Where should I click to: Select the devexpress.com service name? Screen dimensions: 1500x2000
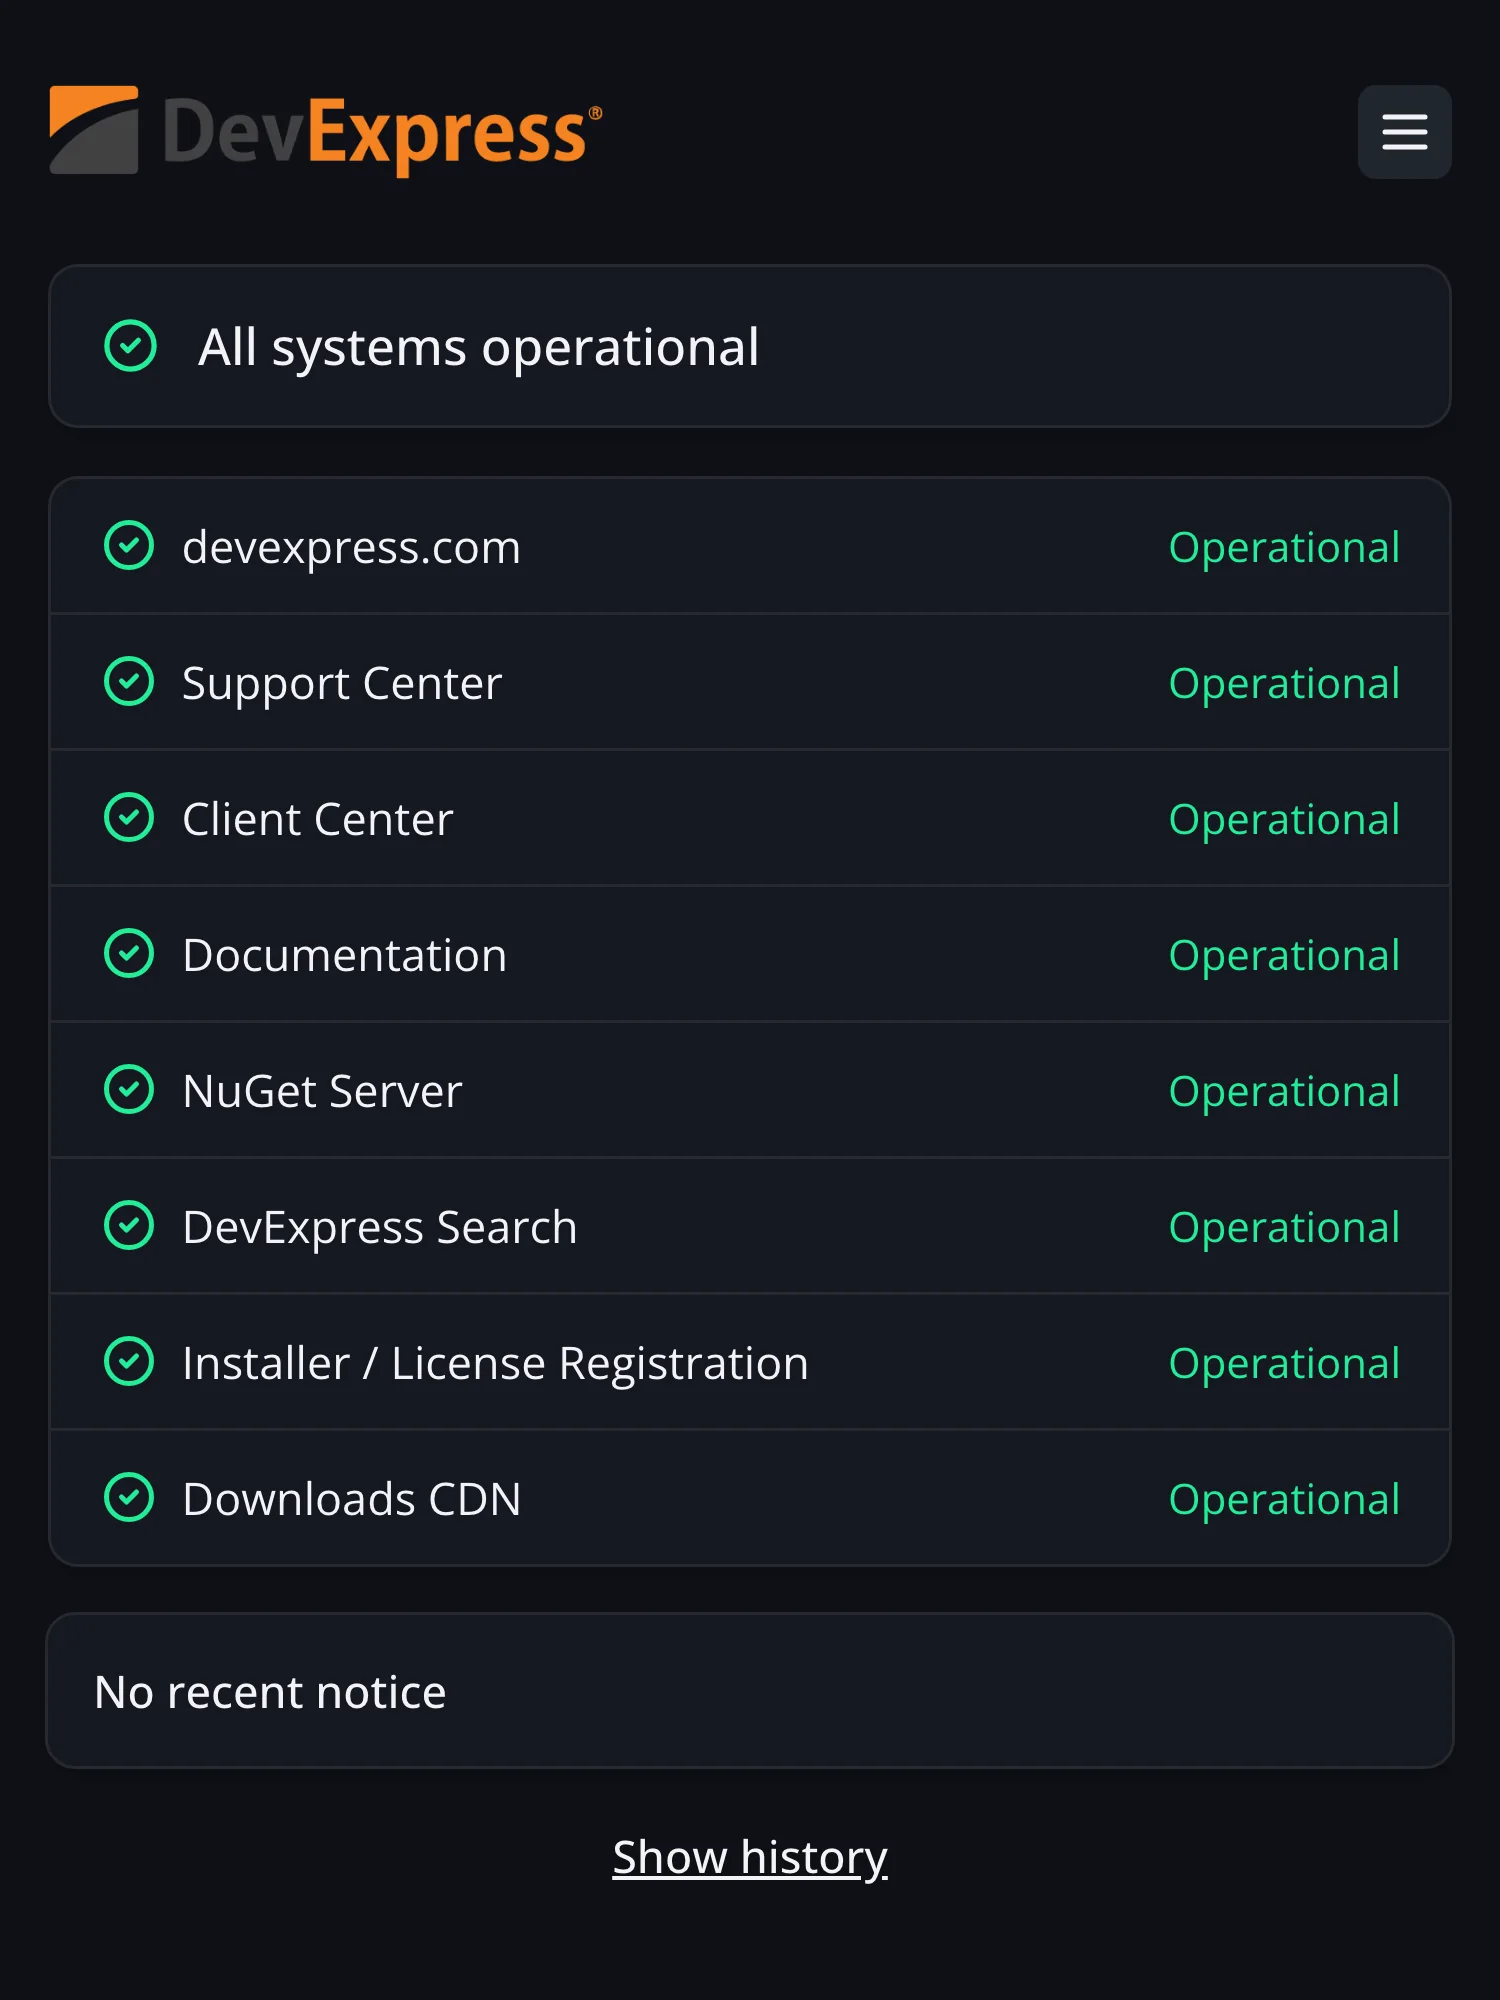351,548
